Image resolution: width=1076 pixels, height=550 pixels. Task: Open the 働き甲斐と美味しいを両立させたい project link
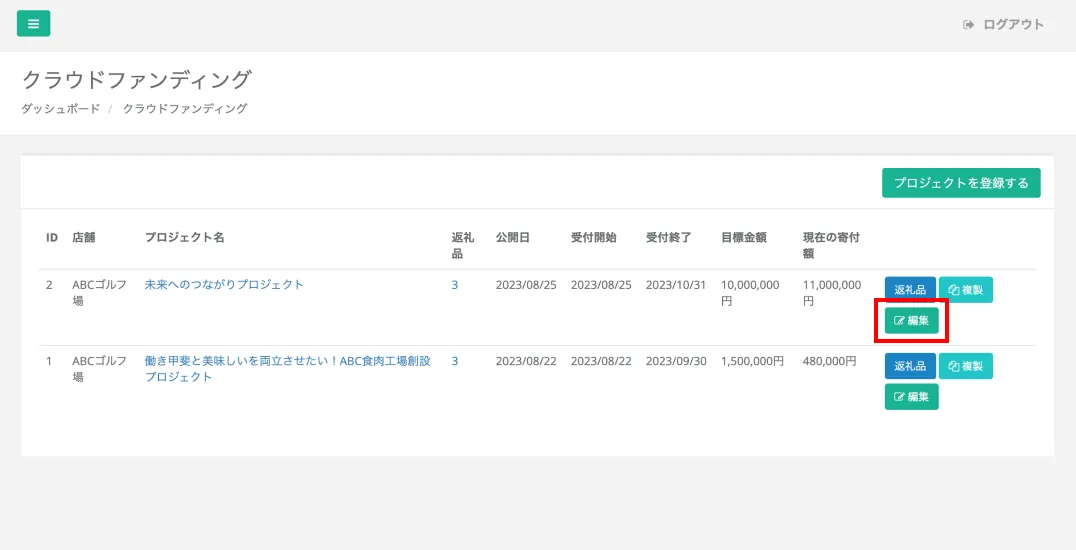(287, 361)
